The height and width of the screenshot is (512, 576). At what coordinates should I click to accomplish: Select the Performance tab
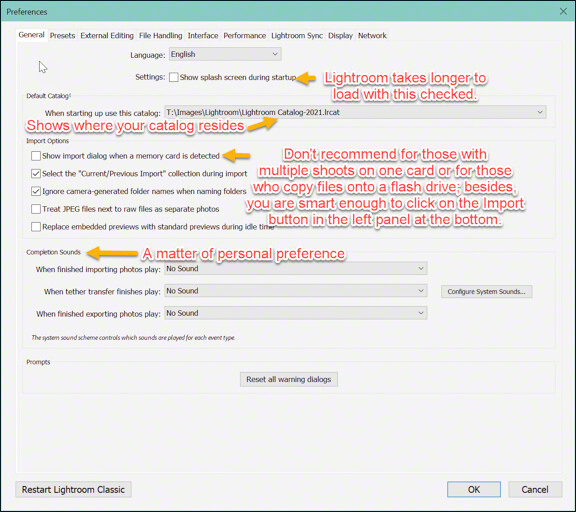(x=245, y=36)
